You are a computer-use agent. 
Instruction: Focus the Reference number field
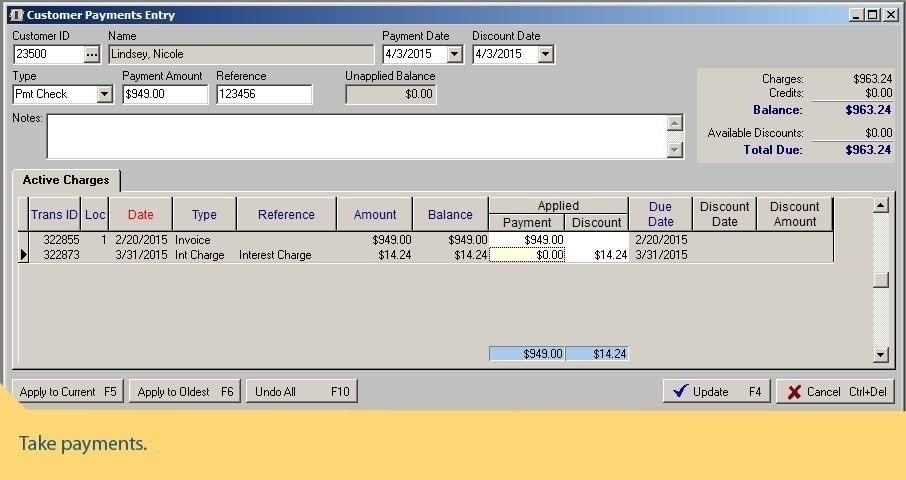point(264,94)
